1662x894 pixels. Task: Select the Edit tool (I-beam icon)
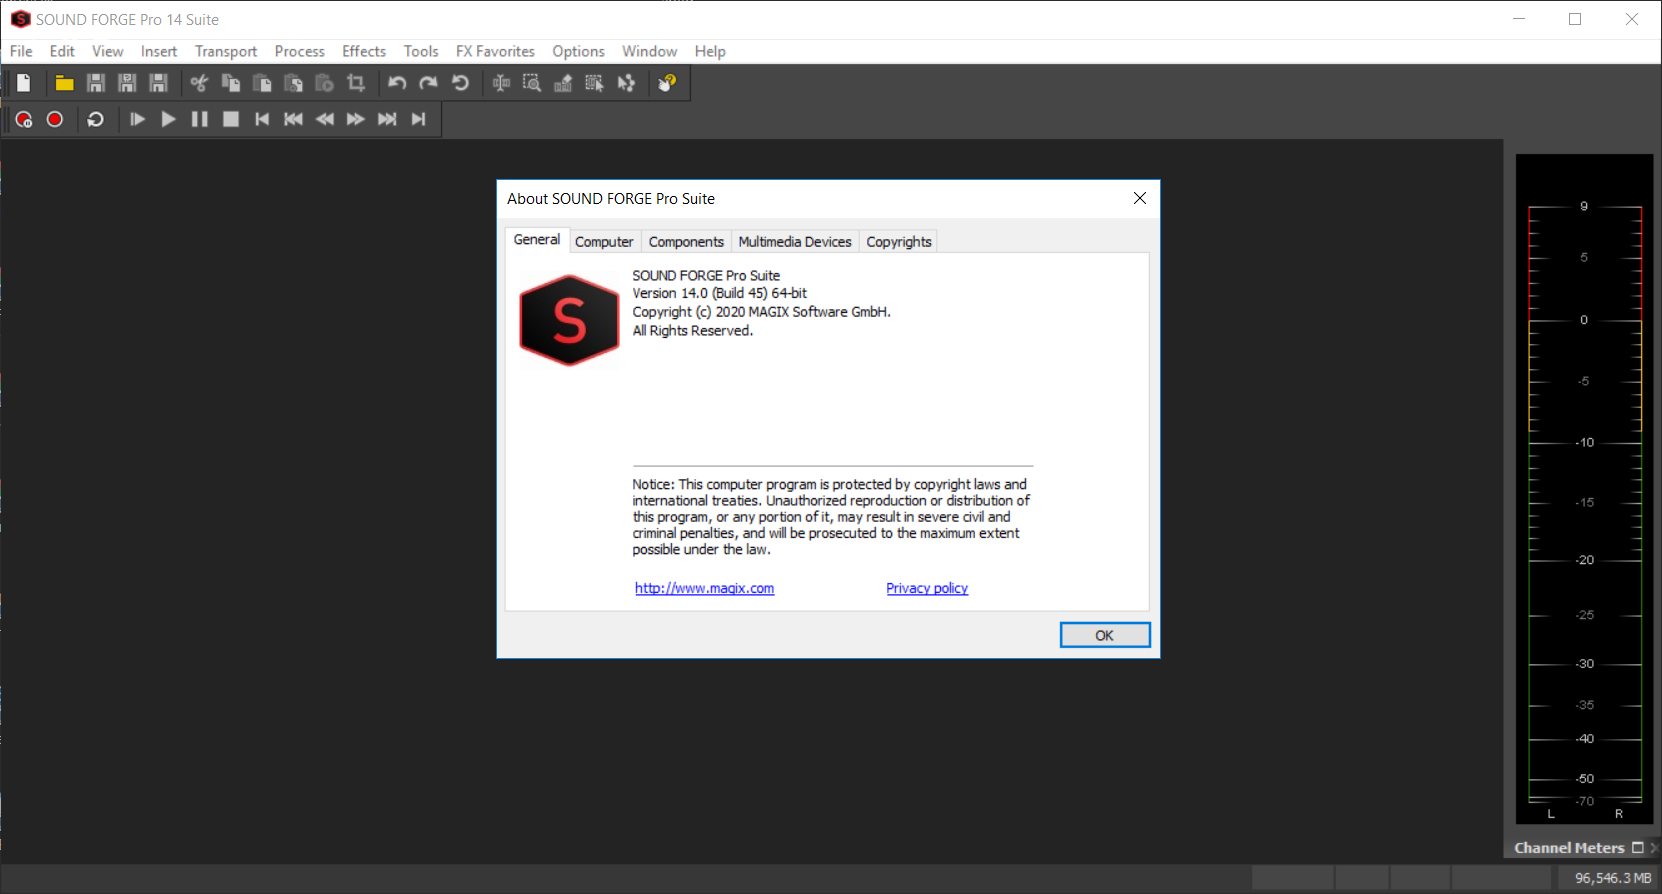(501, 83)
